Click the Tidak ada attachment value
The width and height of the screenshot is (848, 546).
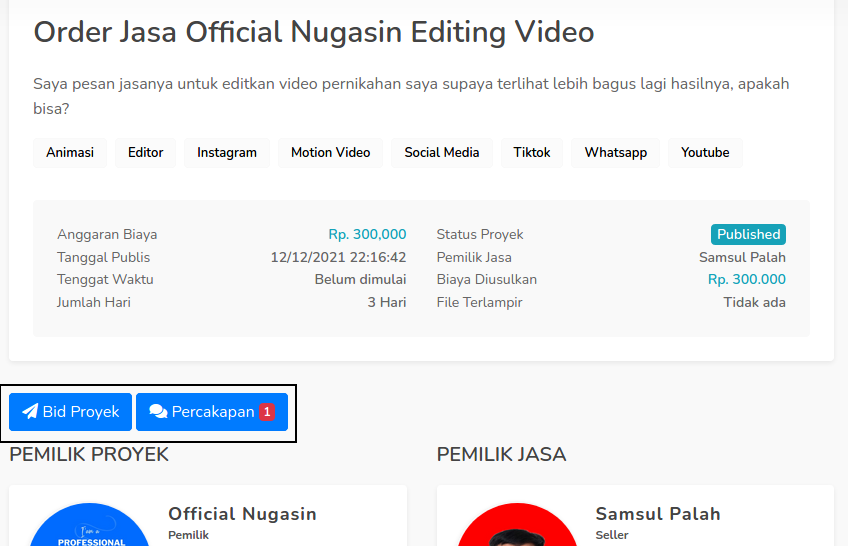pos(754,302)
